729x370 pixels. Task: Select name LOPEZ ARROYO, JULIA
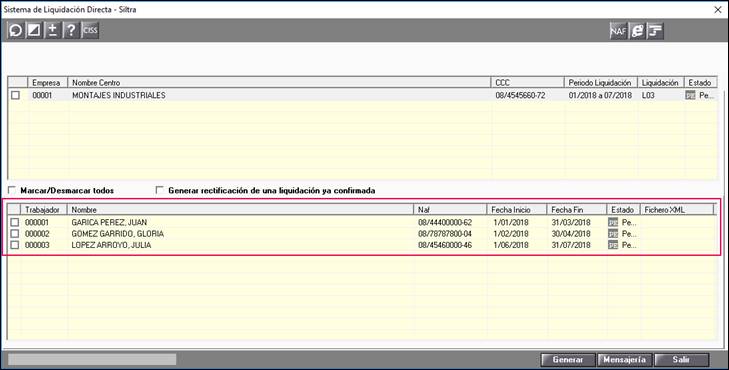click(112, 245)
